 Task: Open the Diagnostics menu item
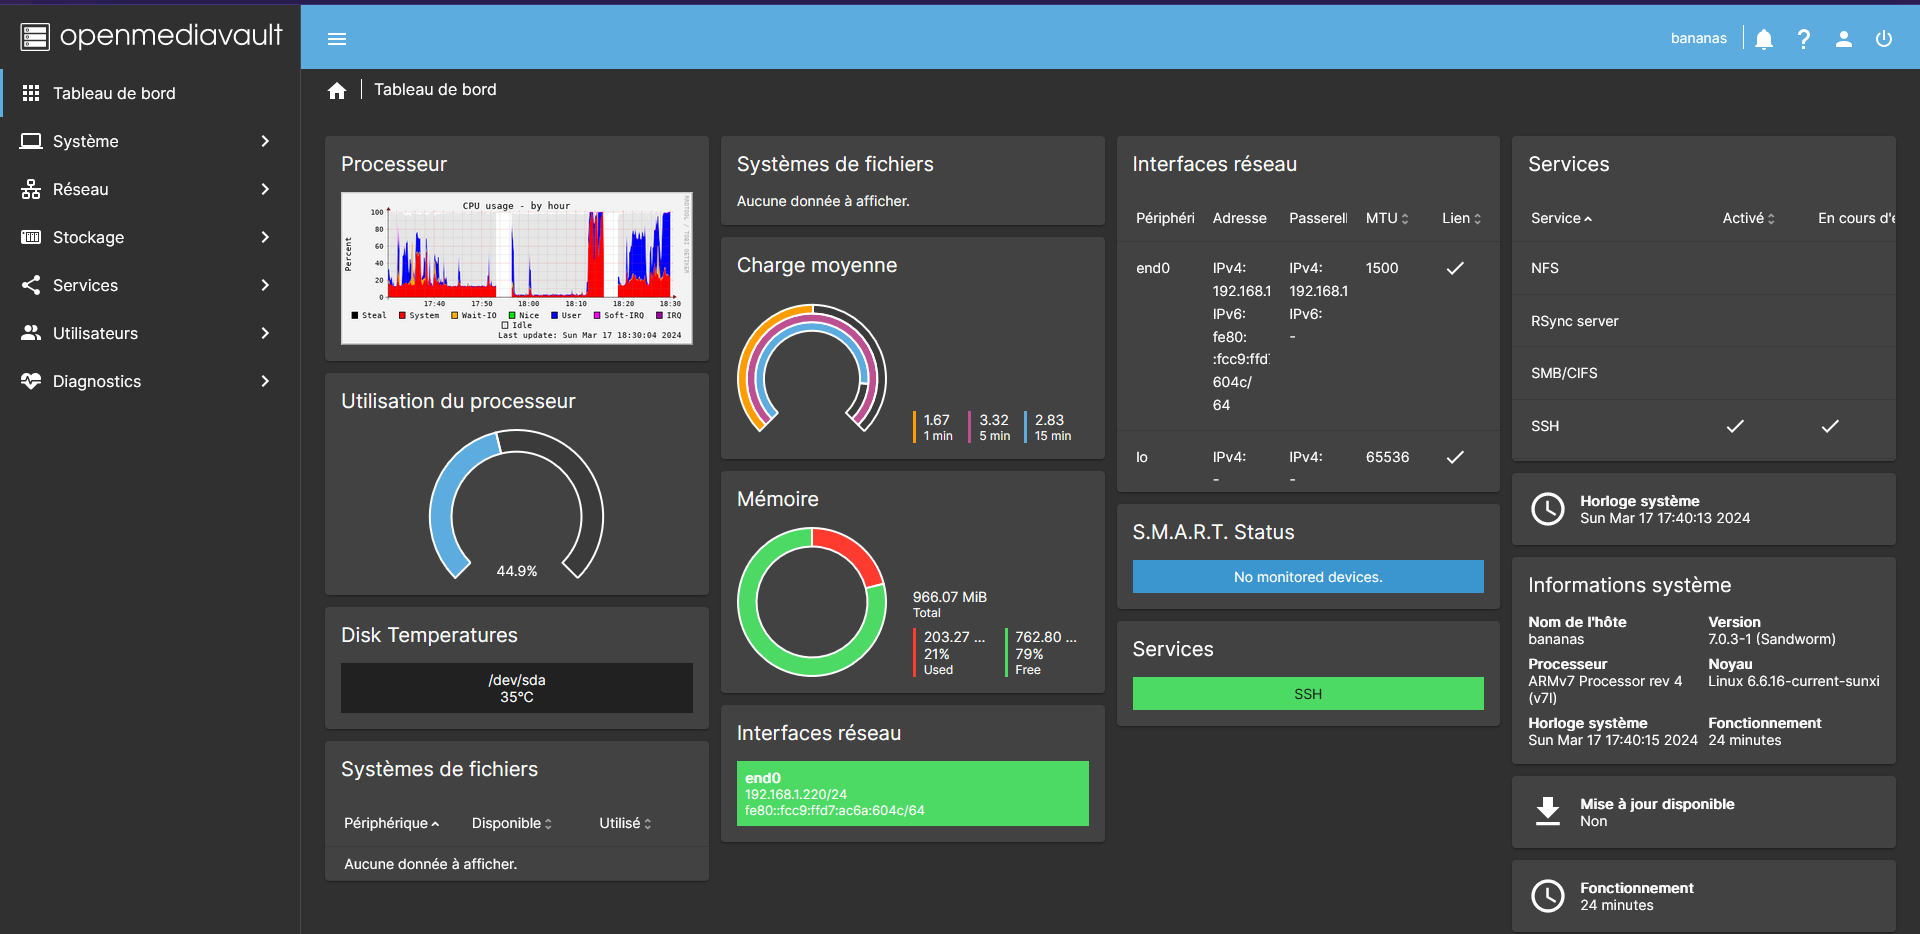(x=97, y=381)
